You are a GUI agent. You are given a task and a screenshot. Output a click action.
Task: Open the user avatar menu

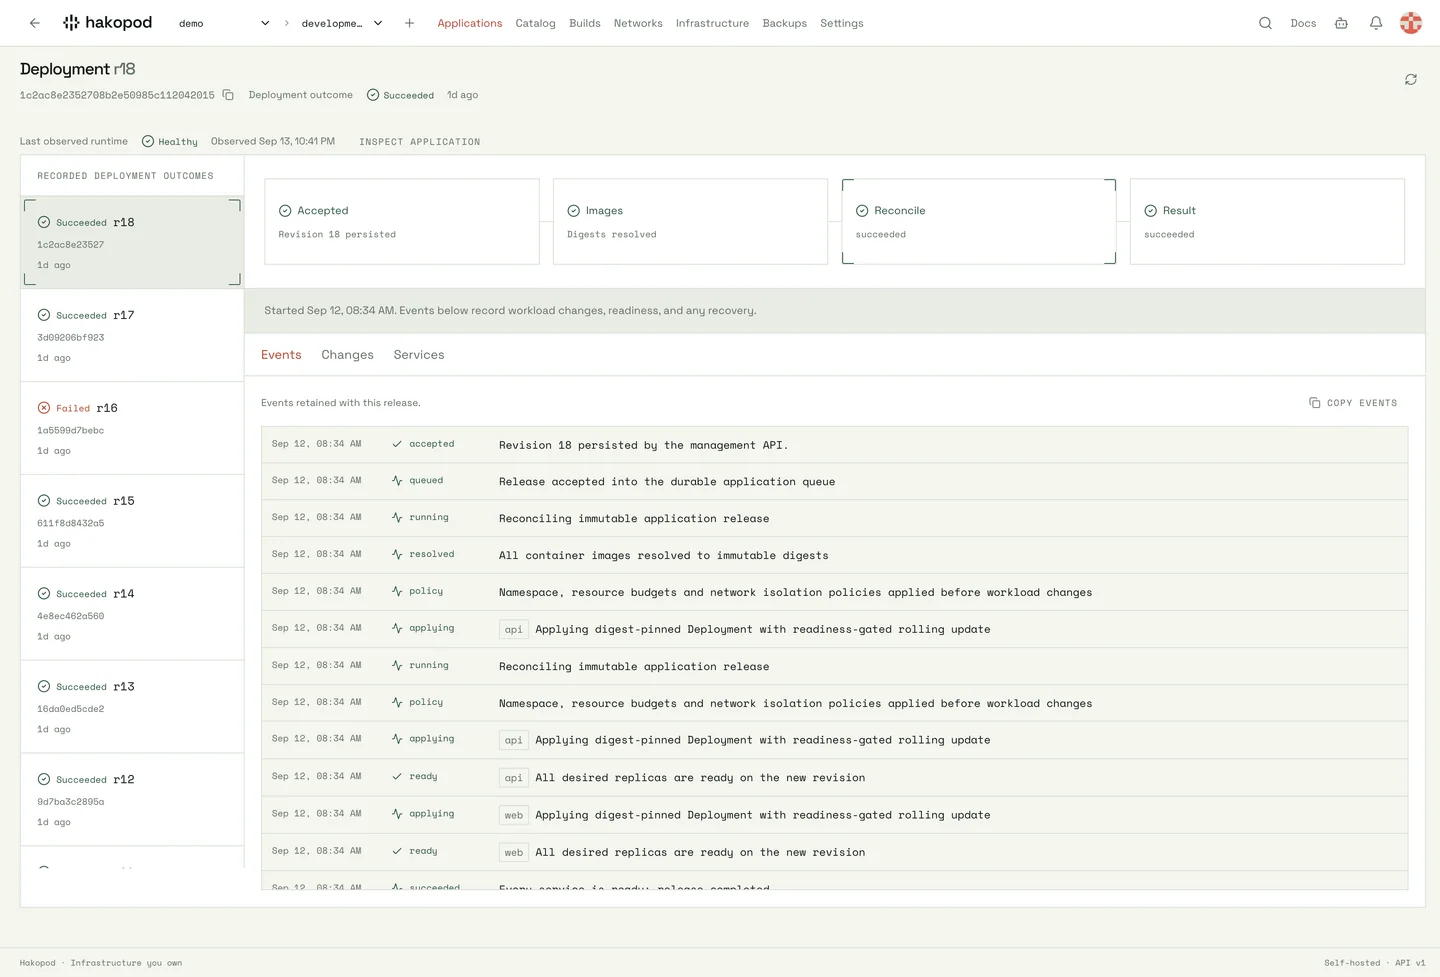pyautogui.click(x=1411, y=23)
